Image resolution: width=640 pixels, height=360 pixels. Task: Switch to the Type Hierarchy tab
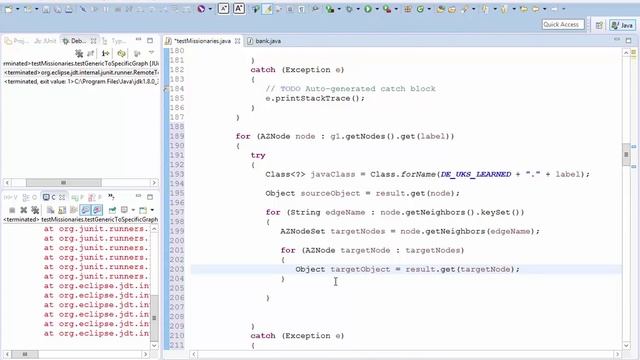coord(114,41)
